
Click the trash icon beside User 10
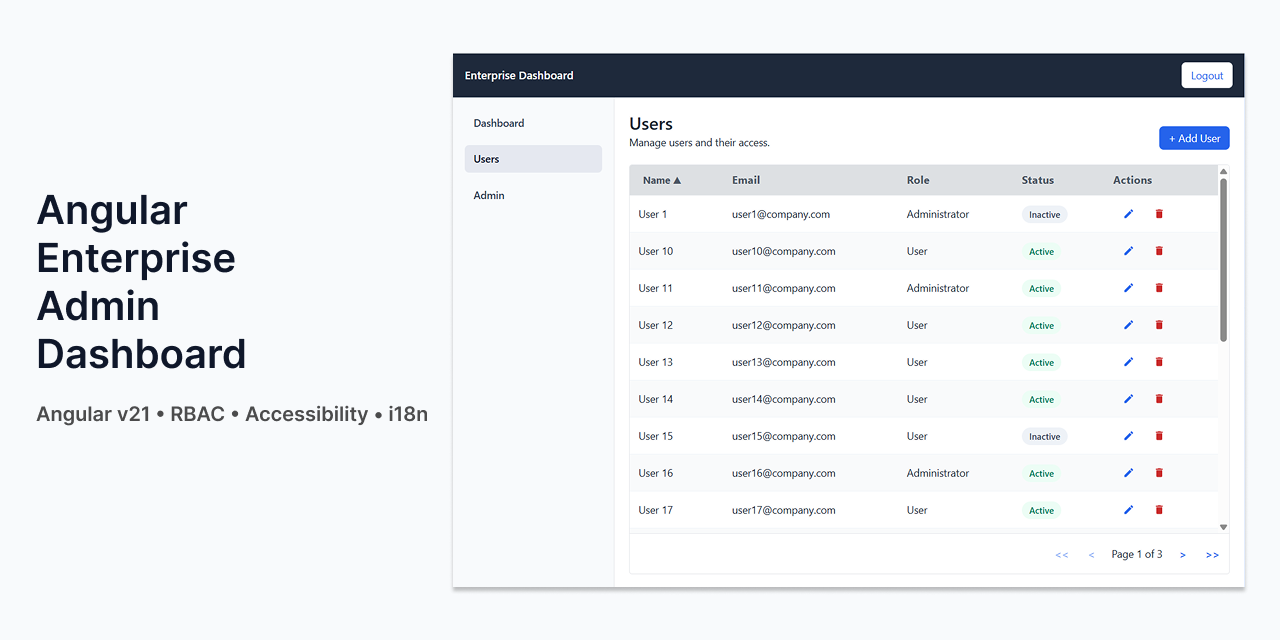[1158, 251]
